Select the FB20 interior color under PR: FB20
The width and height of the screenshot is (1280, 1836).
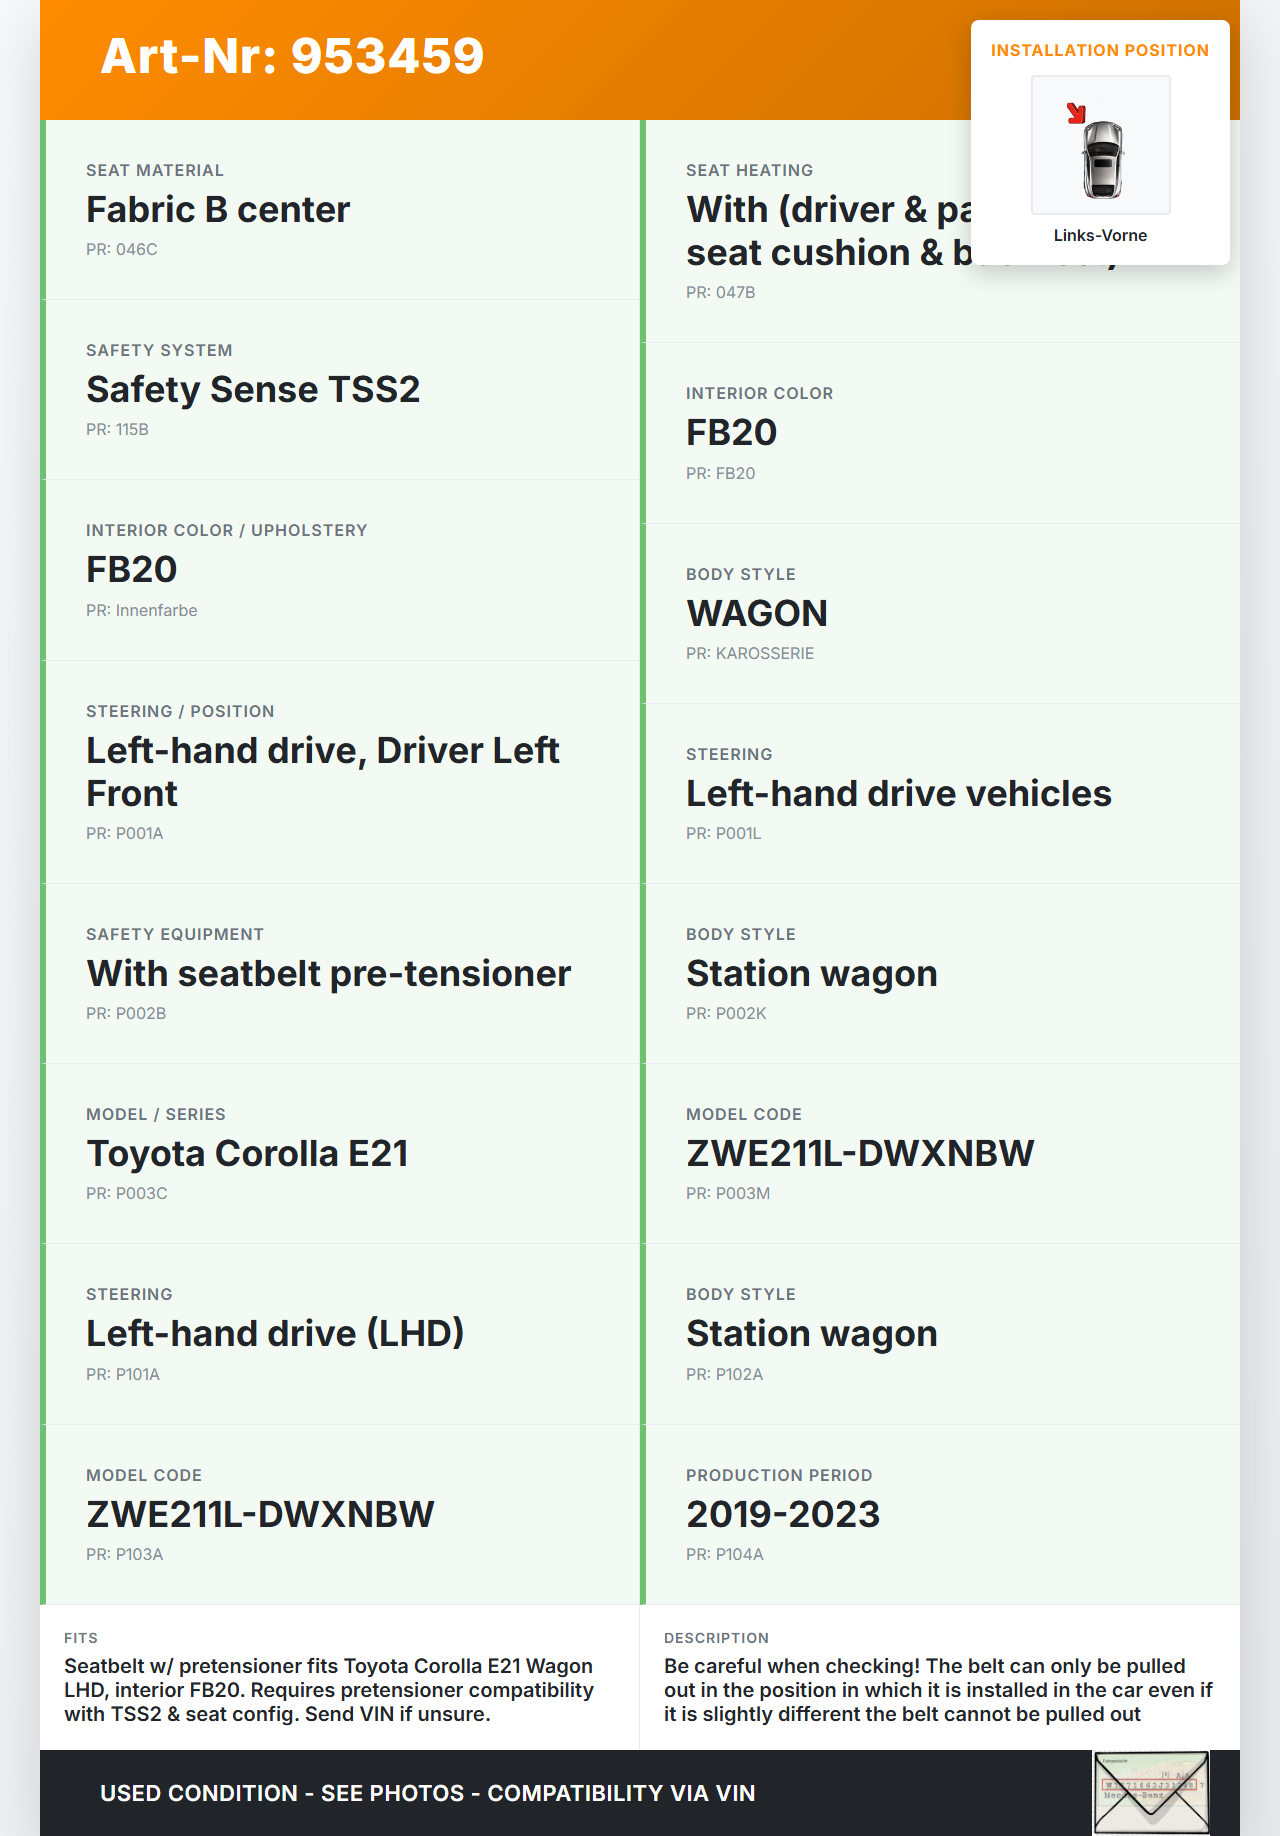coord(731,433)
